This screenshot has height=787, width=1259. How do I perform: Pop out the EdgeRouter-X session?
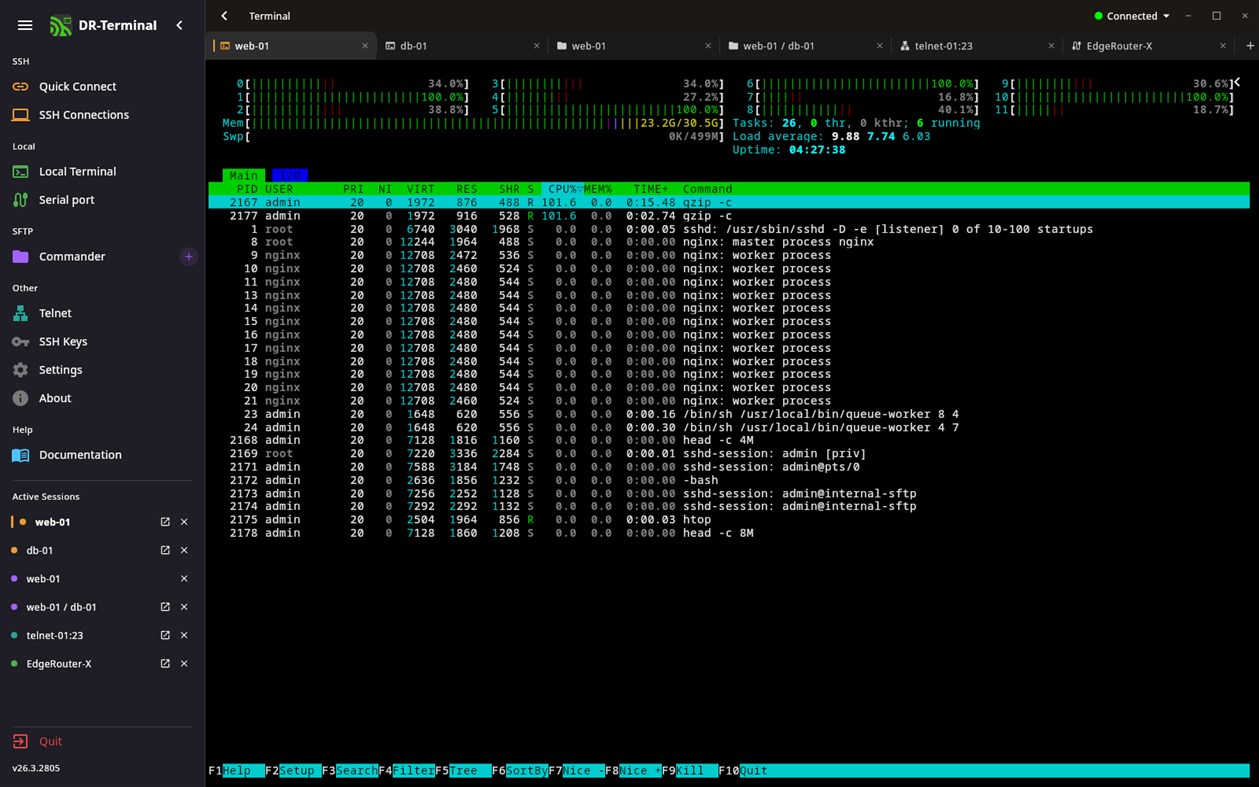click(165, 664)
